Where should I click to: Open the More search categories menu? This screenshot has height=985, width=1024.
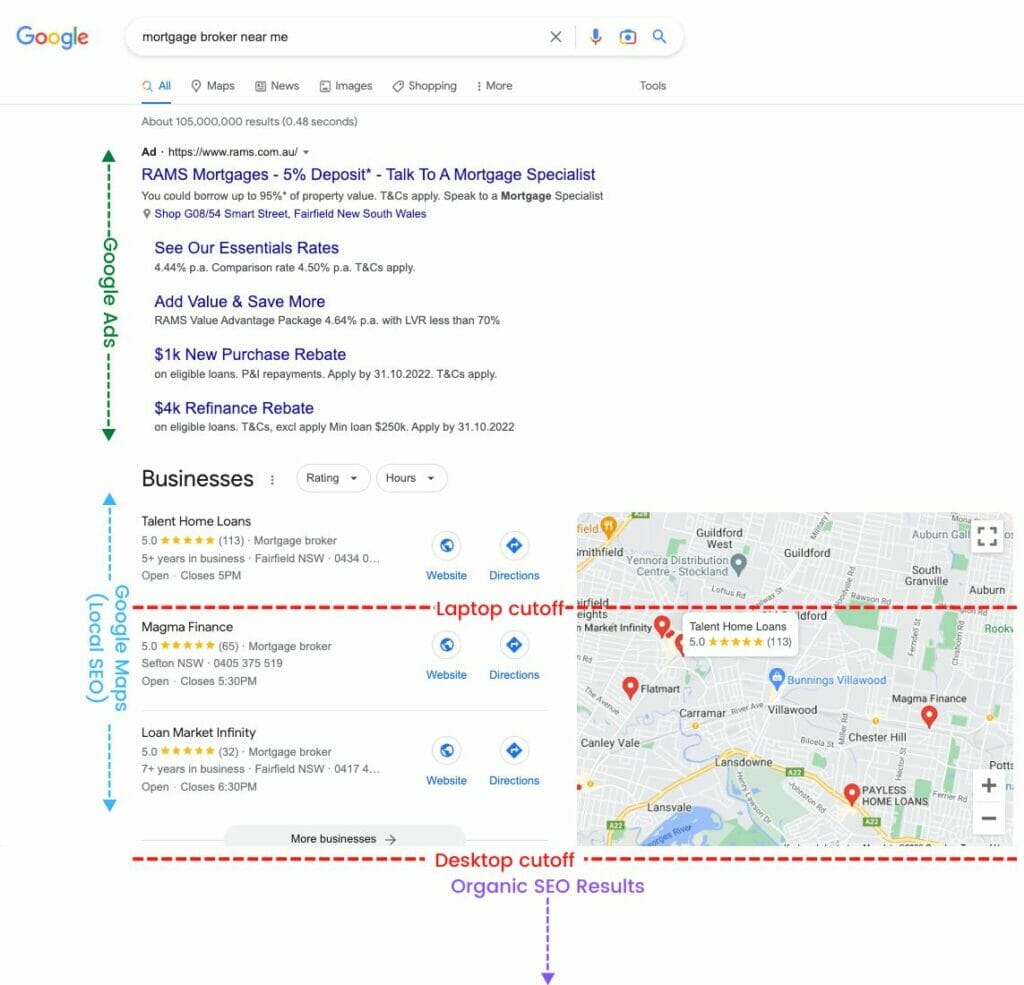point(494,86)
